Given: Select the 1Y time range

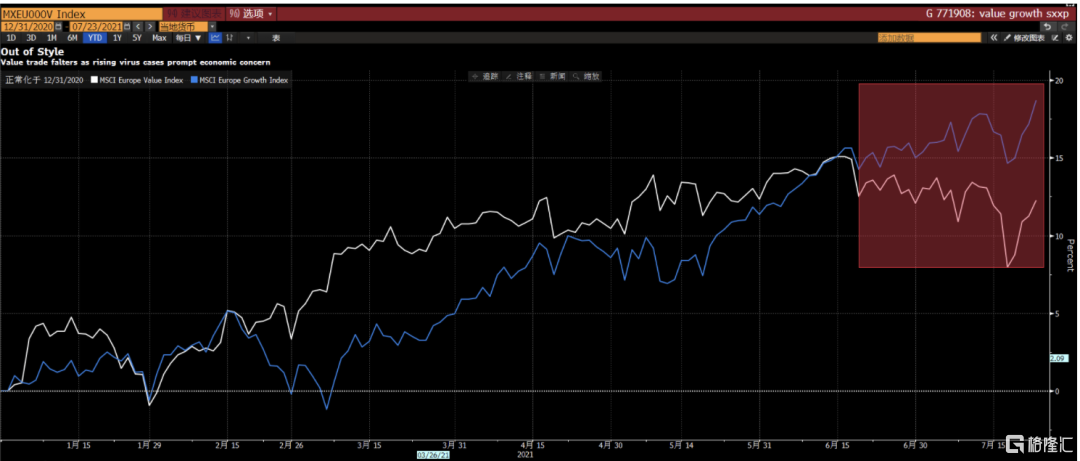Looking at the screenshot, I should pos(117,38).
